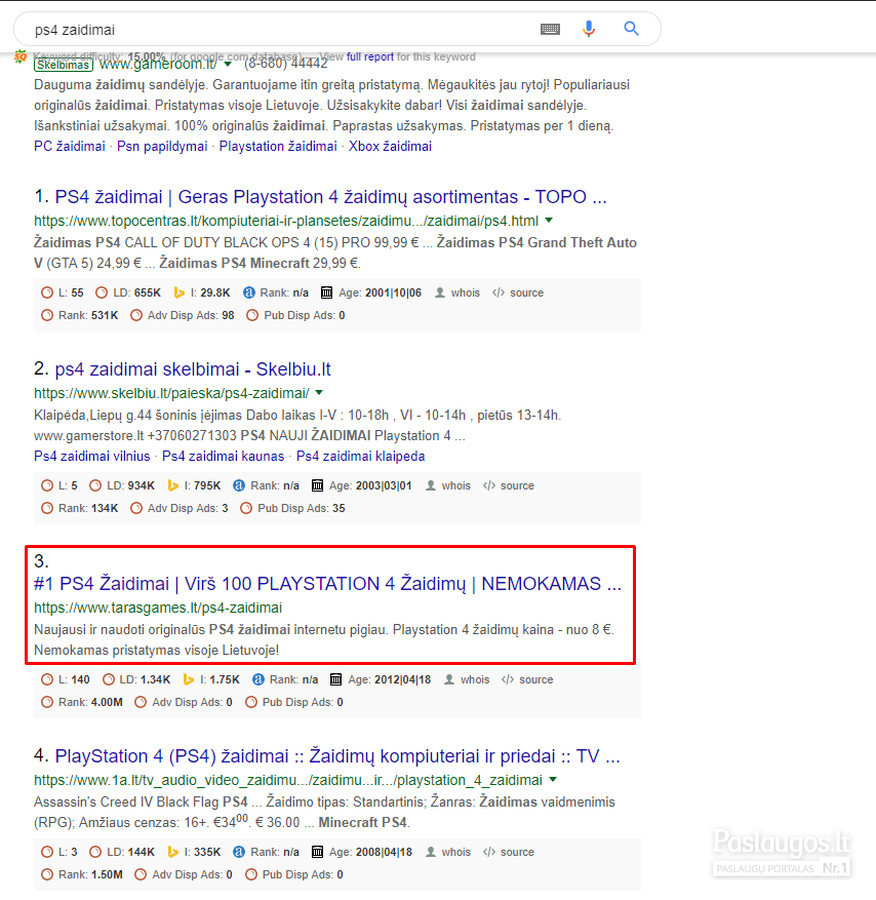Open the 'full report' keyword link
Viewport: 876px width, 900px height.
[x=370, y=57]
